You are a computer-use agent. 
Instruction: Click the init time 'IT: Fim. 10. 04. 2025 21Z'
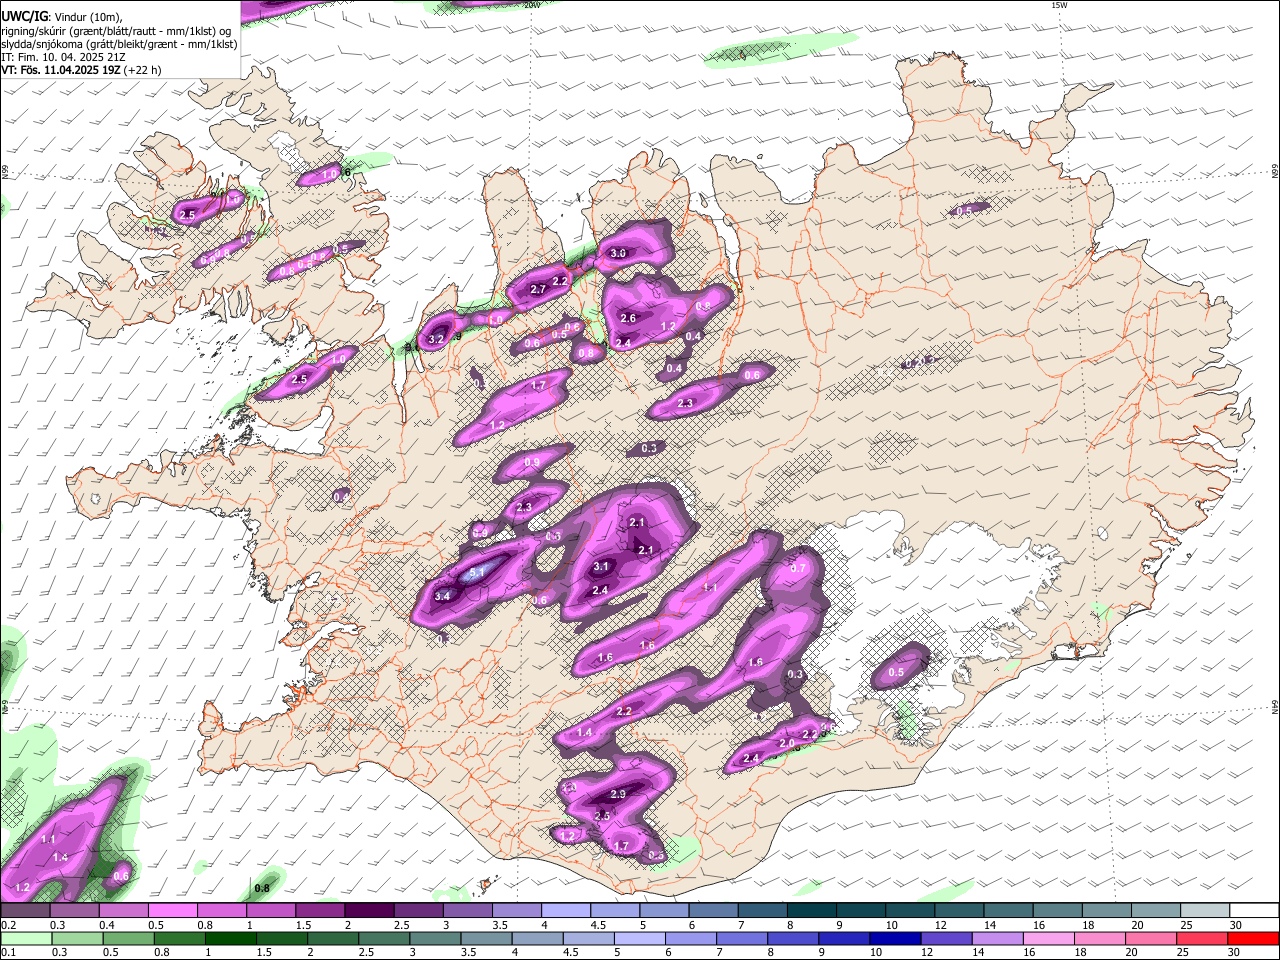coord(64,57)
